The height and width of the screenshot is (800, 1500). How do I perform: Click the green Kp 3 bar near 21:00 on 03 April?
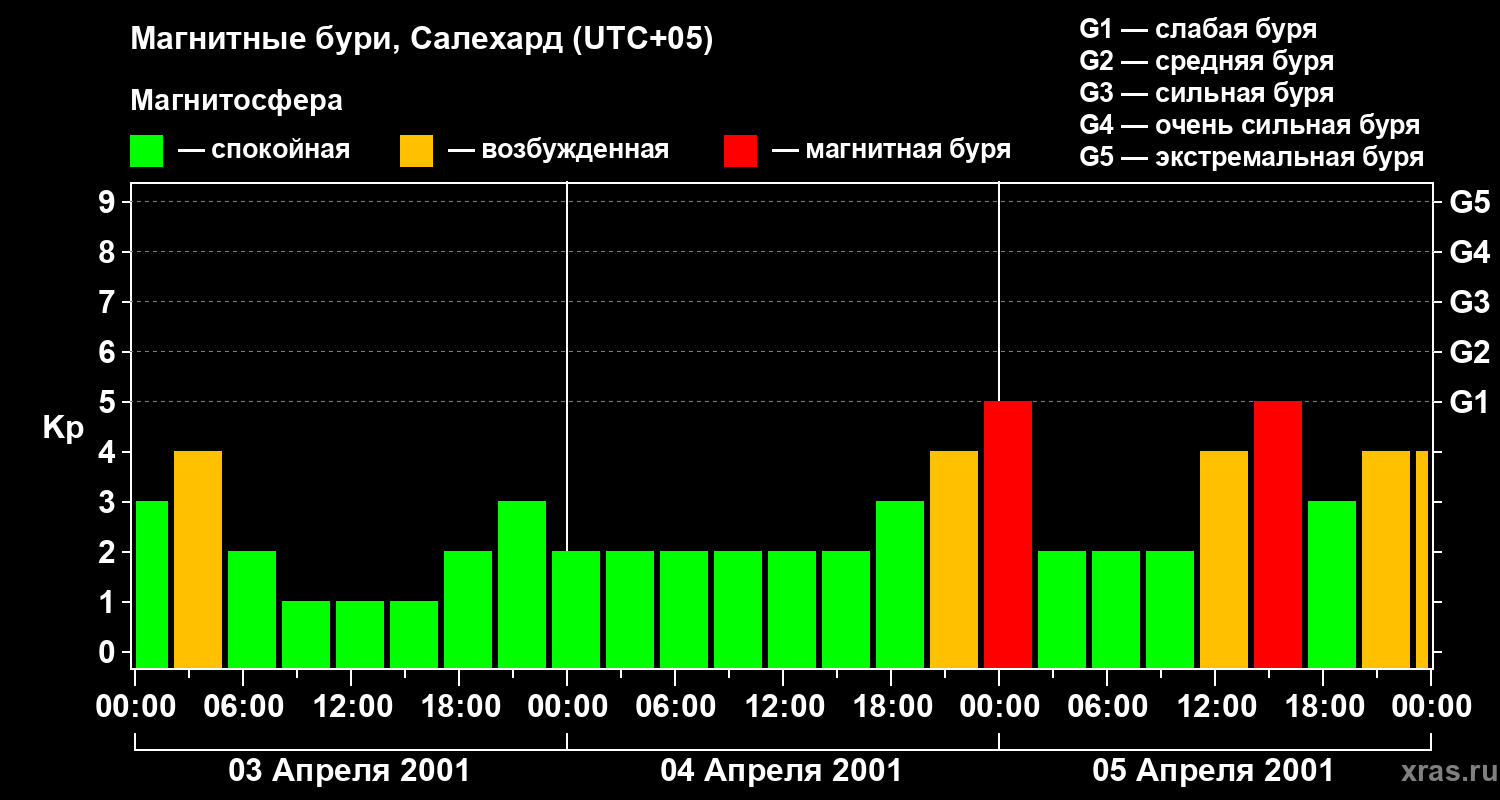pos(522,585)
